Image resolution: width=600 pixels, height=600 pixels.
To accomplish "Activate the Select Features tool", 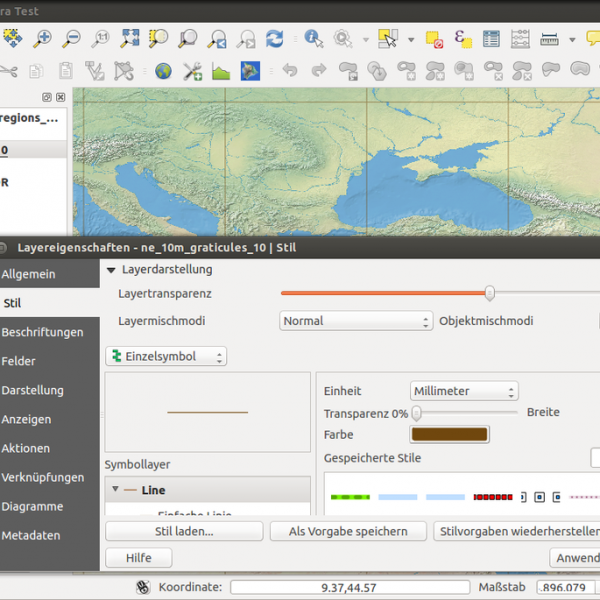I will 388,38.
